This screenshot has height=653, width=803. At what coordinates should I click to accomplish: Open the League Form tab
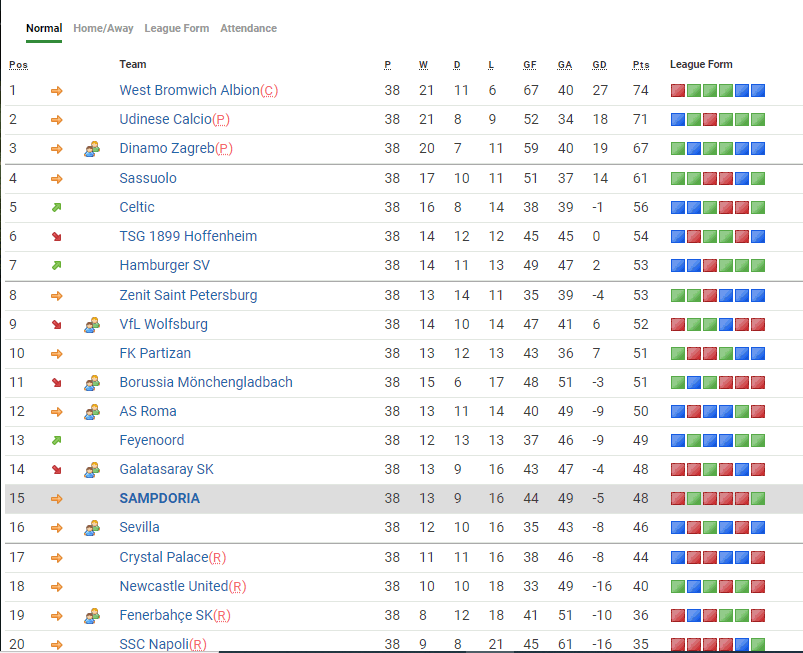pyautogui.click(x=176, y=29)
